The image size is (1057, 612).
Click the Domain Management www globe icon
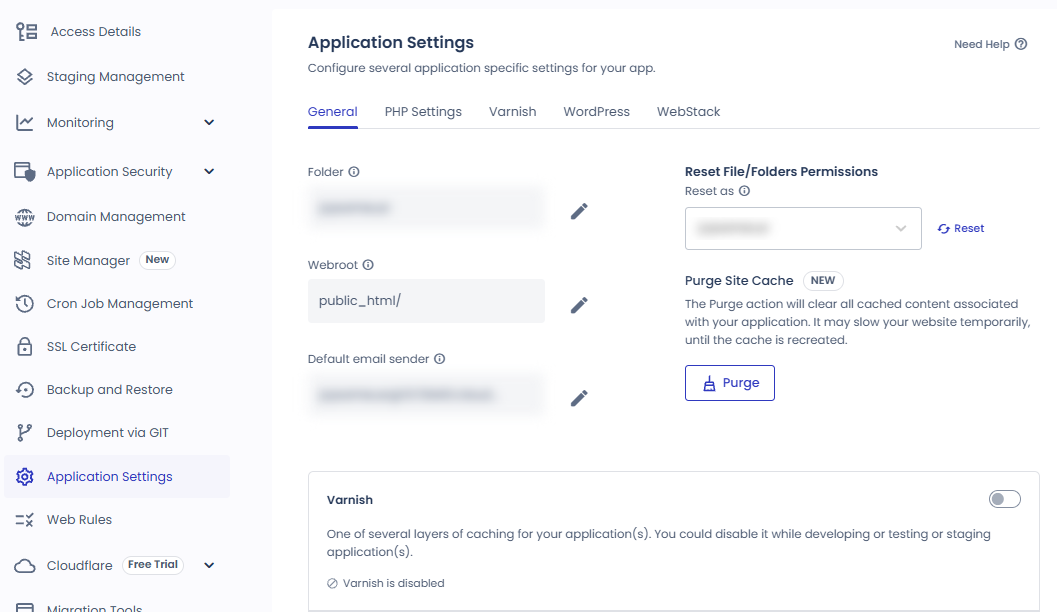(25, 217)
